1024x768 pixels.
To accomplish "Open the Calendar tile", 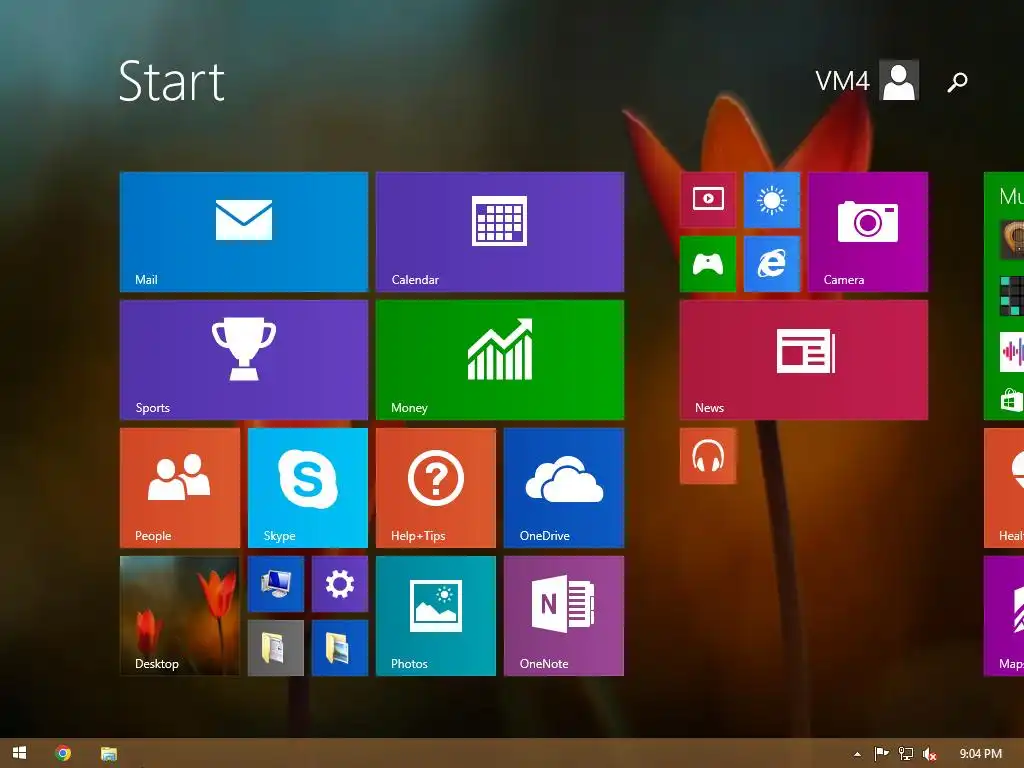I will 500,232.
